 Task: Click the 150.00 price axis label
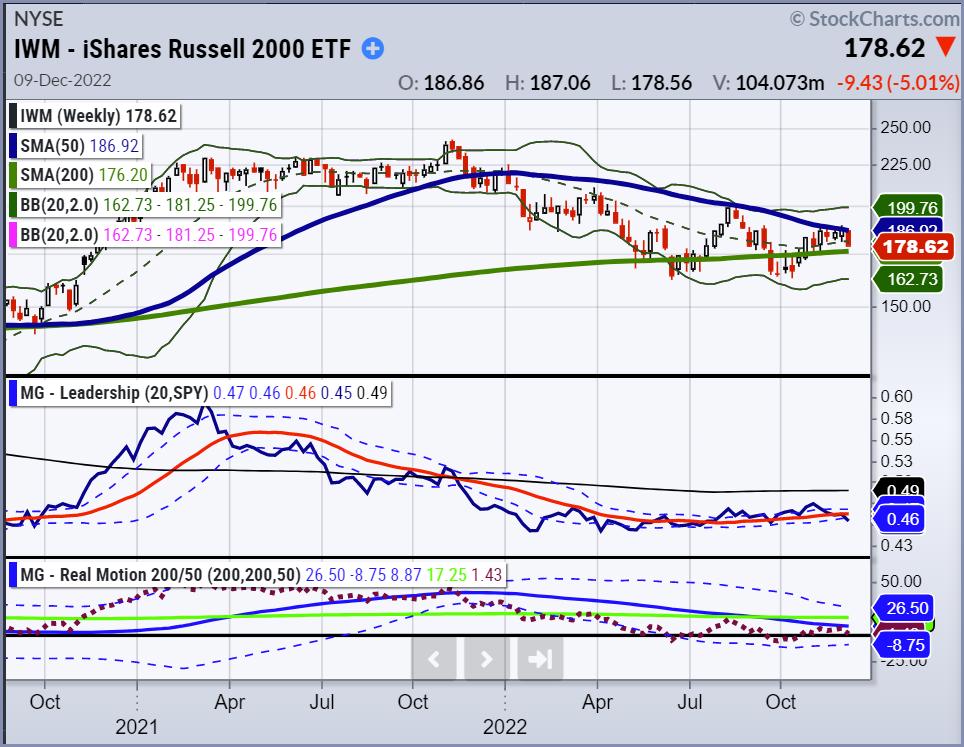coord(905,306)
